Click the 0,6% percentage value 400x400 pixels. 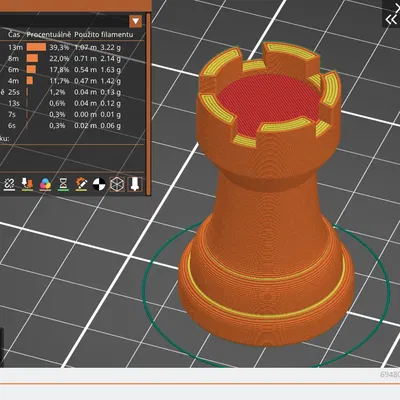pyautogui.click(x=57, y=103)
